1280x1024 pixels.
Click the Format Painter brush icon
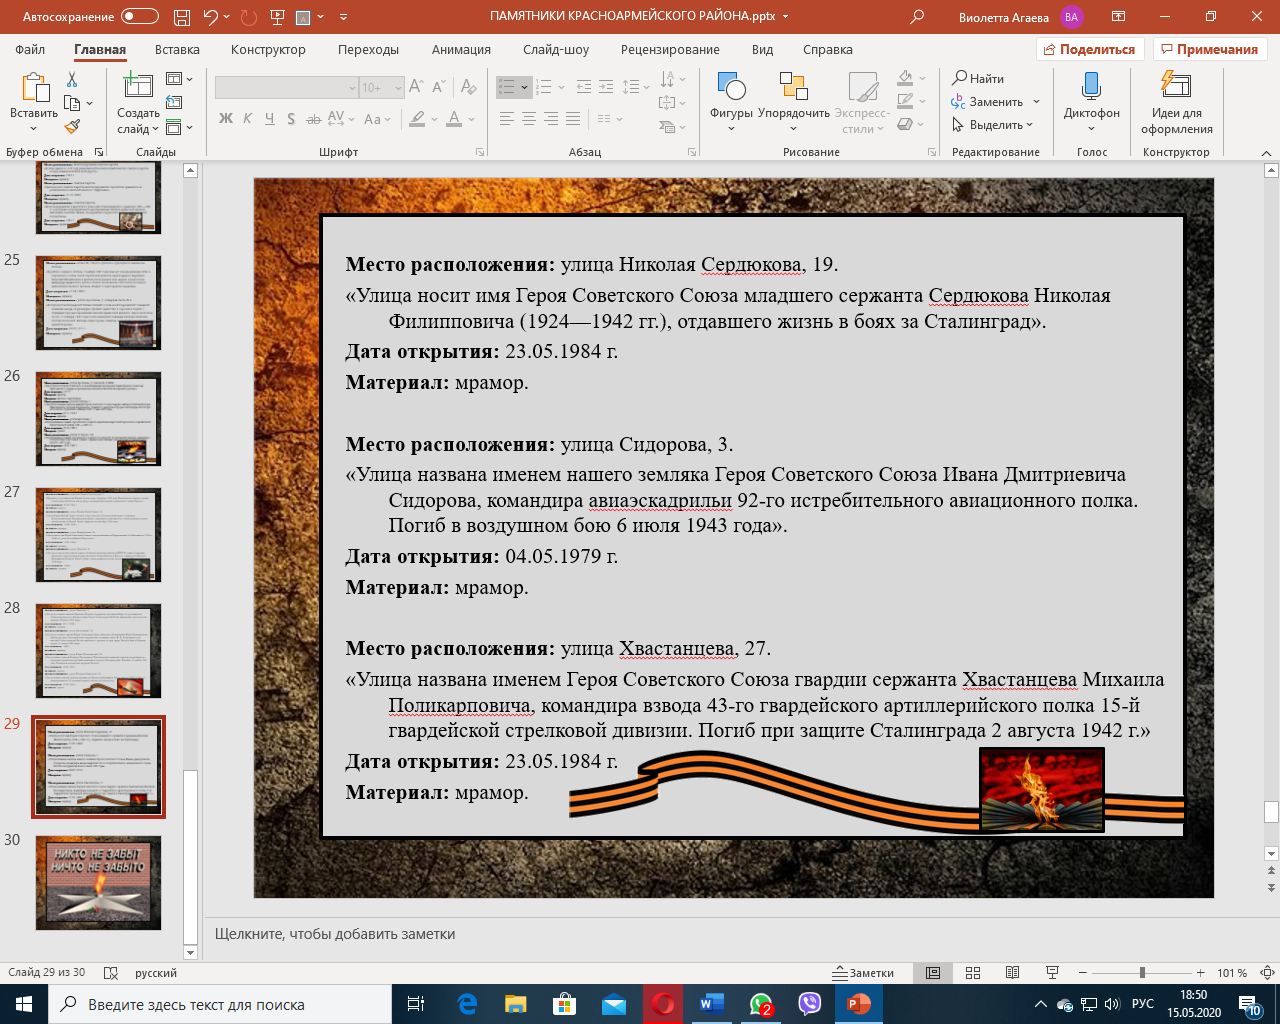72,127
